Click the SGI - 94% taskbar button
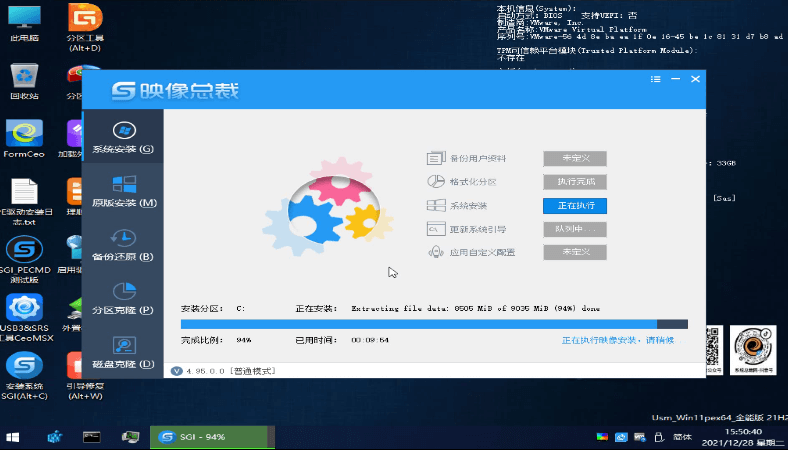 pos(212,437)
